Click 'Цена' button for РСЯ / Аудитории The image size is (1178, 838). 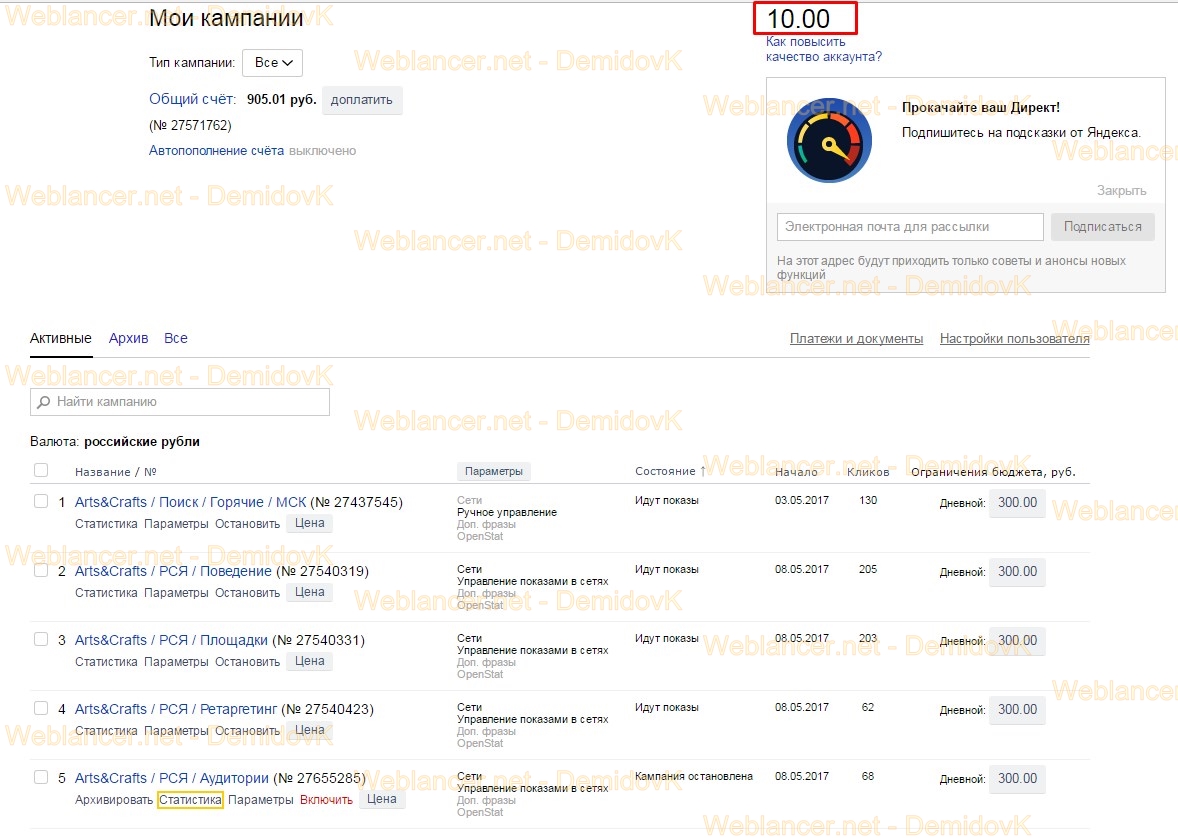[382, 800]
